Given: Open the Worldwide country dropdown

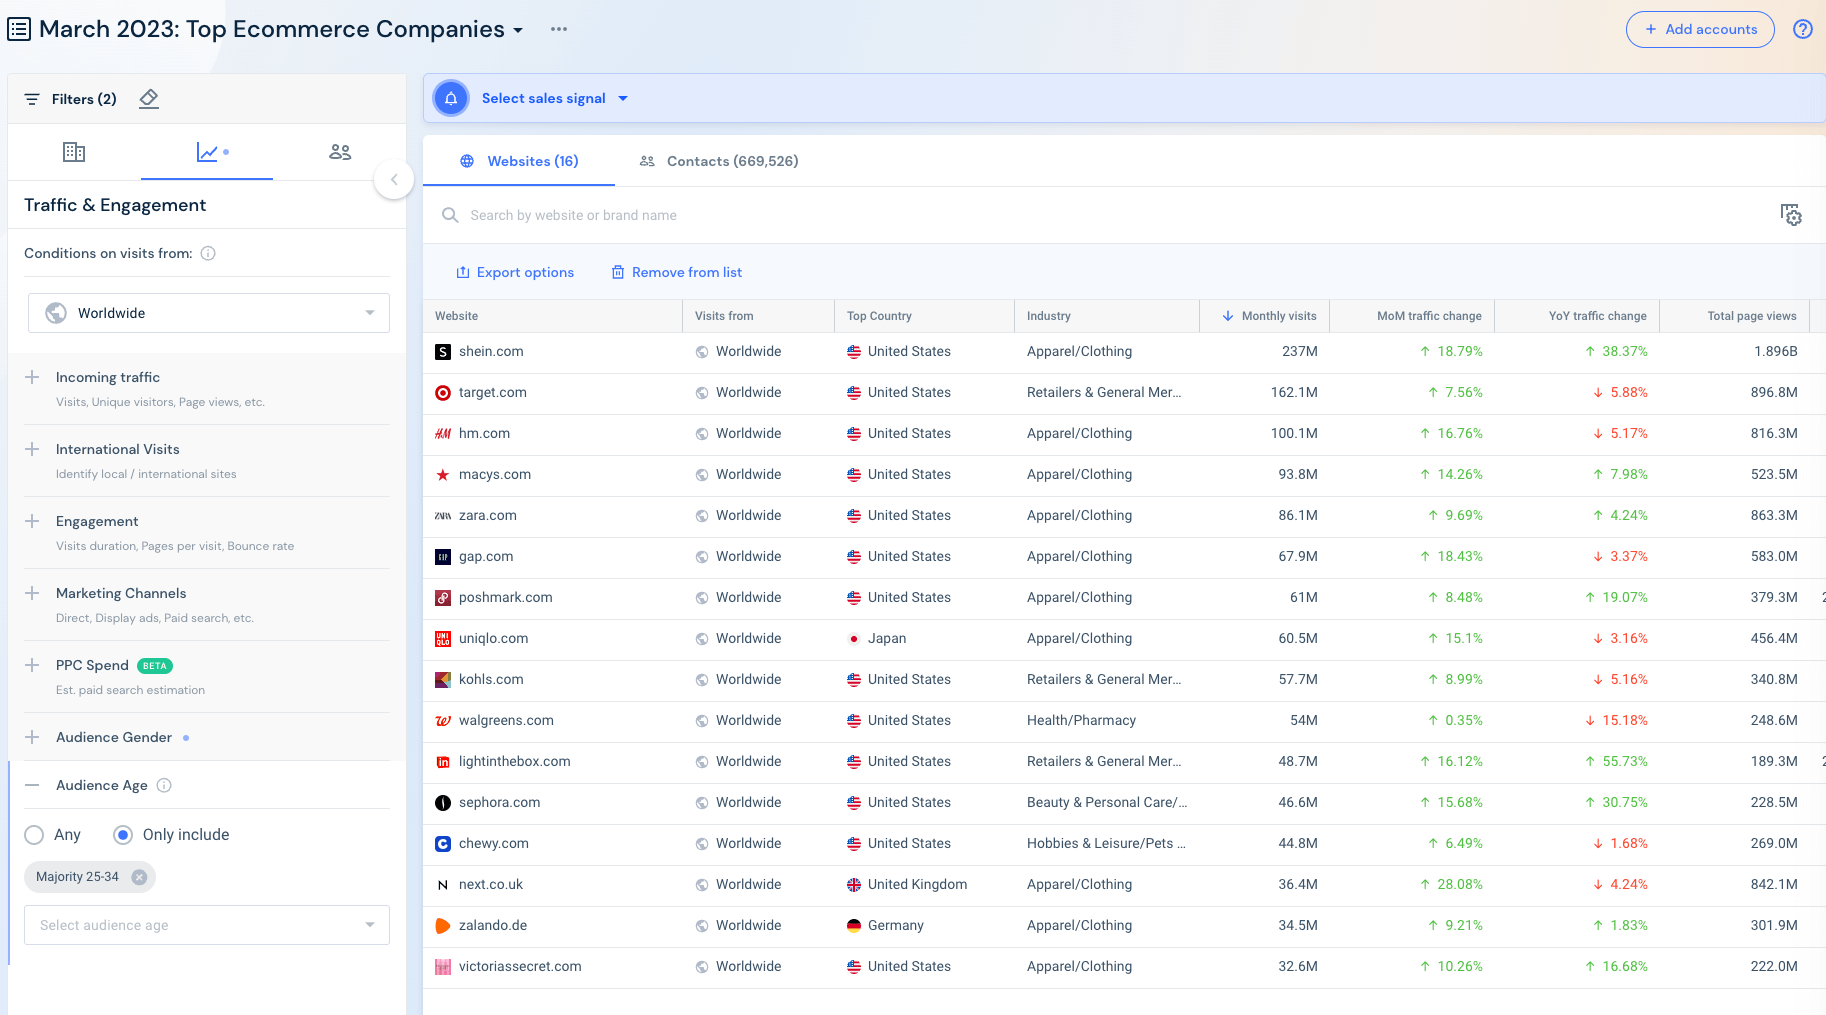Looking at the screenshot, I should click(209, 313).
